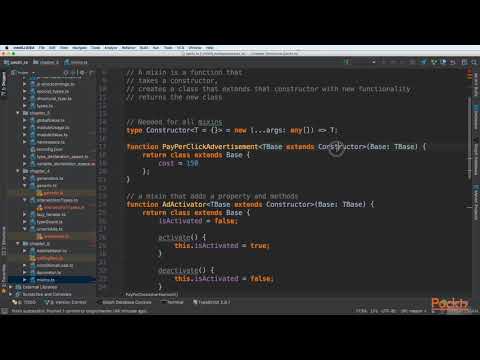This screenshot has height=360, width=480.
Task: Expand Scratches and Consoles node
Action: pyautogui.click(x=11, y=294)
